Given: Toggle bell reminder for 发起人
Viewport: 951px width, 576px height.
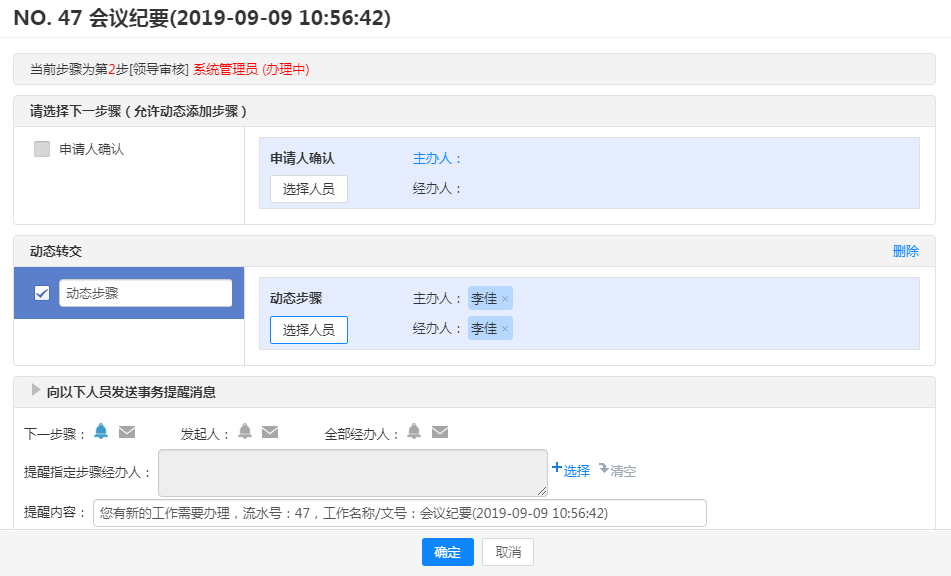Looking at the screenshot, I should pyautogui.click(x=245, y=432).
